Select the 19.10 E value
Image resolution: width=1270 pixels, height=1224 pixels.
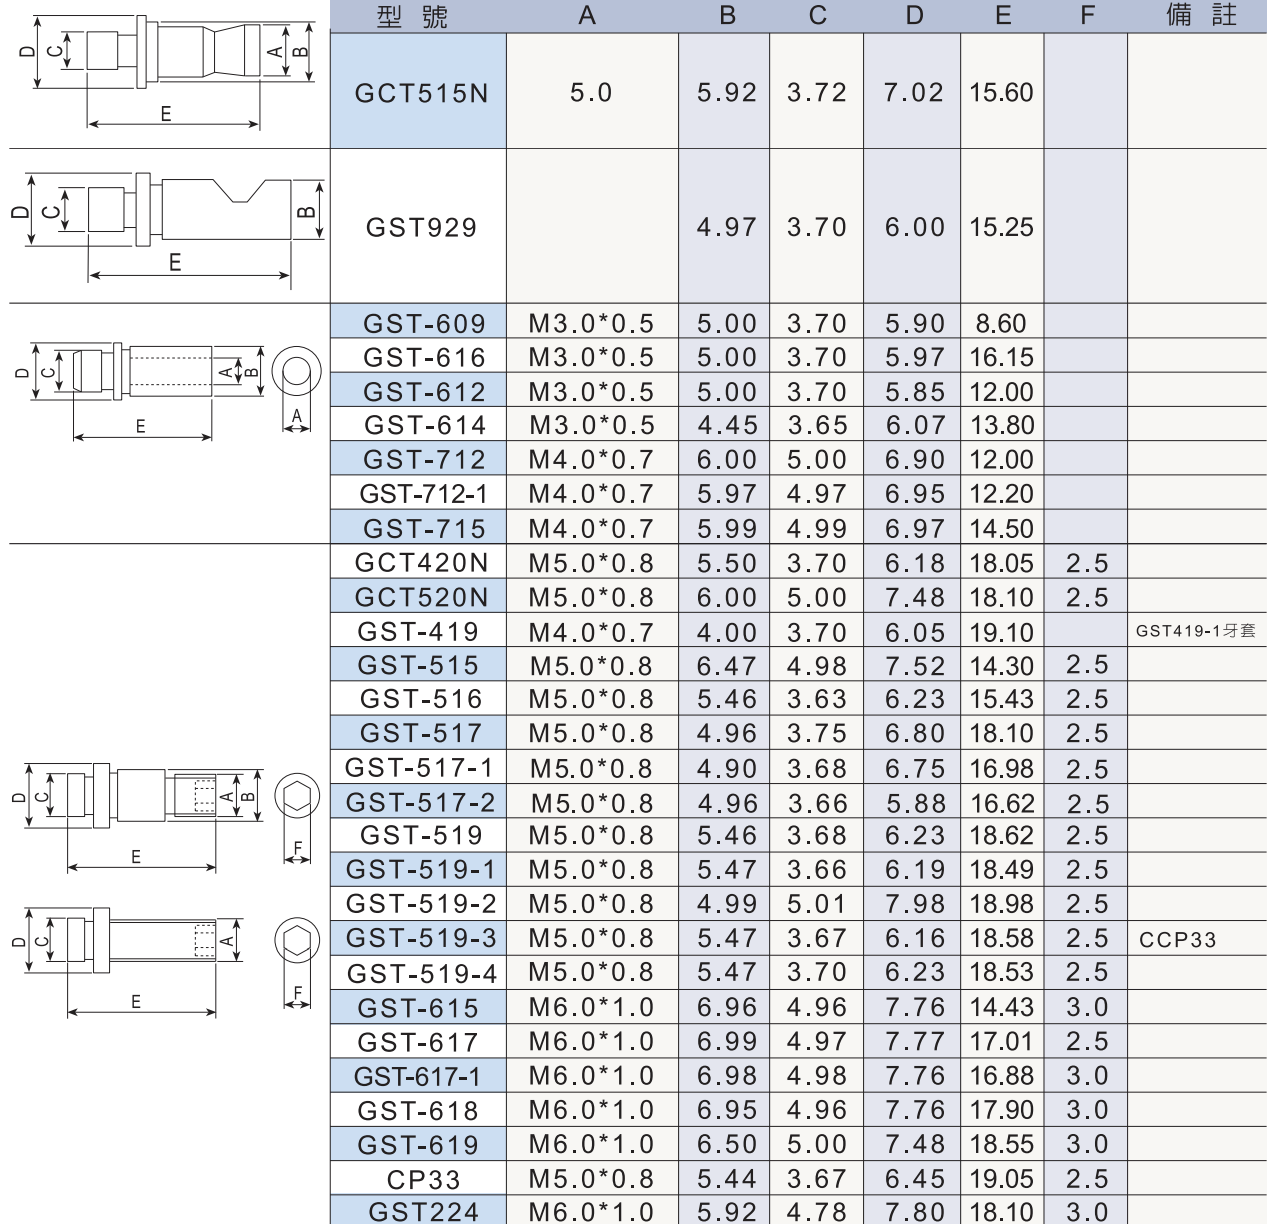pos(1001,632)
